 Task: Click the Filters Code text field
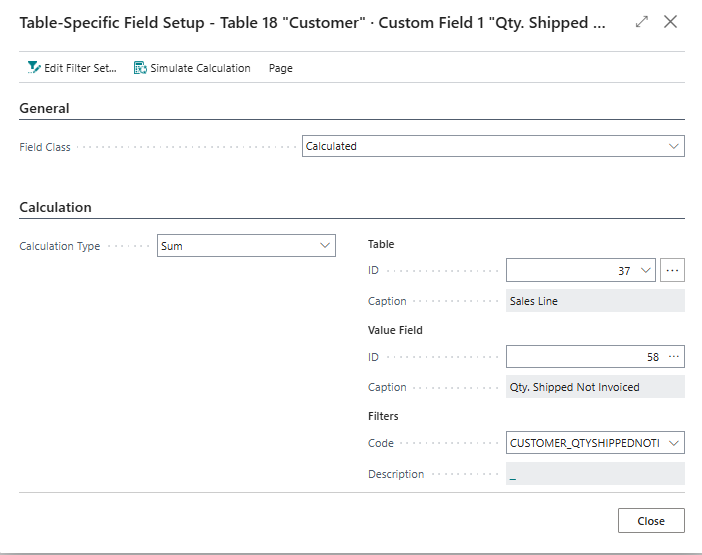click(x=584, y=443)
